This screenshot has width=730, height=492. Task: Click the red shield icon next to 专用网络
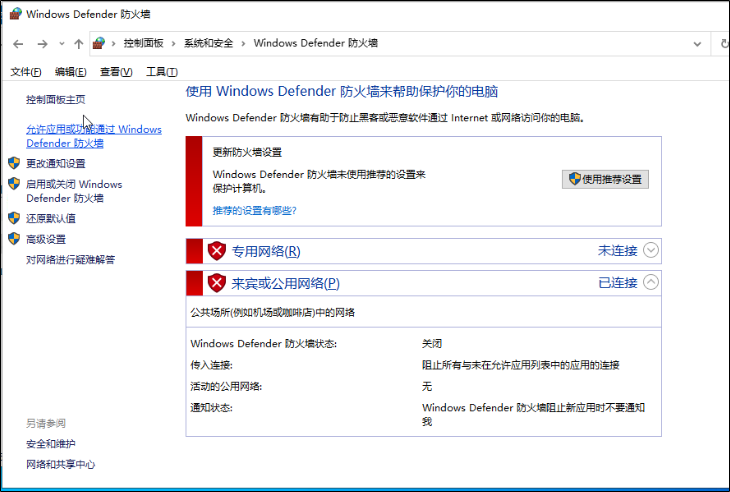coord(216,251)
